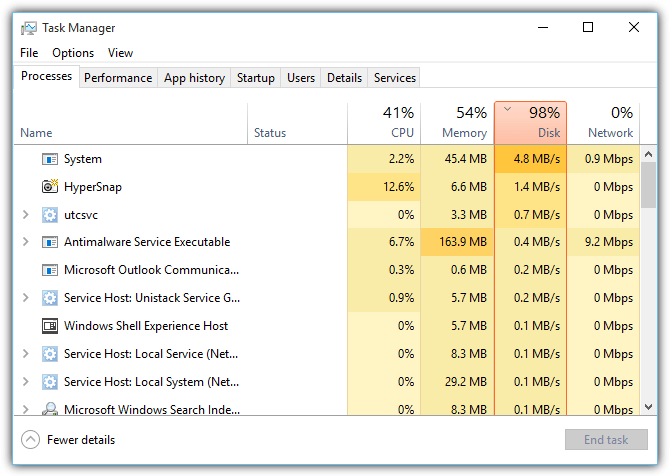The image size is (670, 476).
Task: Expand Service Host: Unistack Service group
Action: 26,297
